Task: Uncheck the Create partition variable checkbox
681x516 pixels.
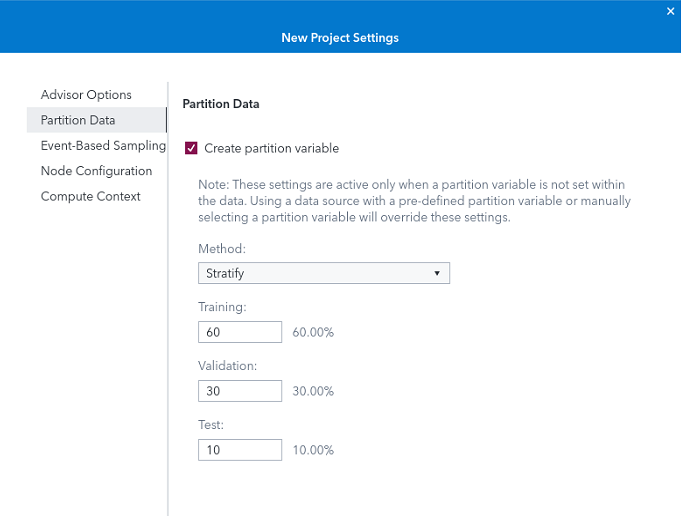Action: tap(192, 148)
